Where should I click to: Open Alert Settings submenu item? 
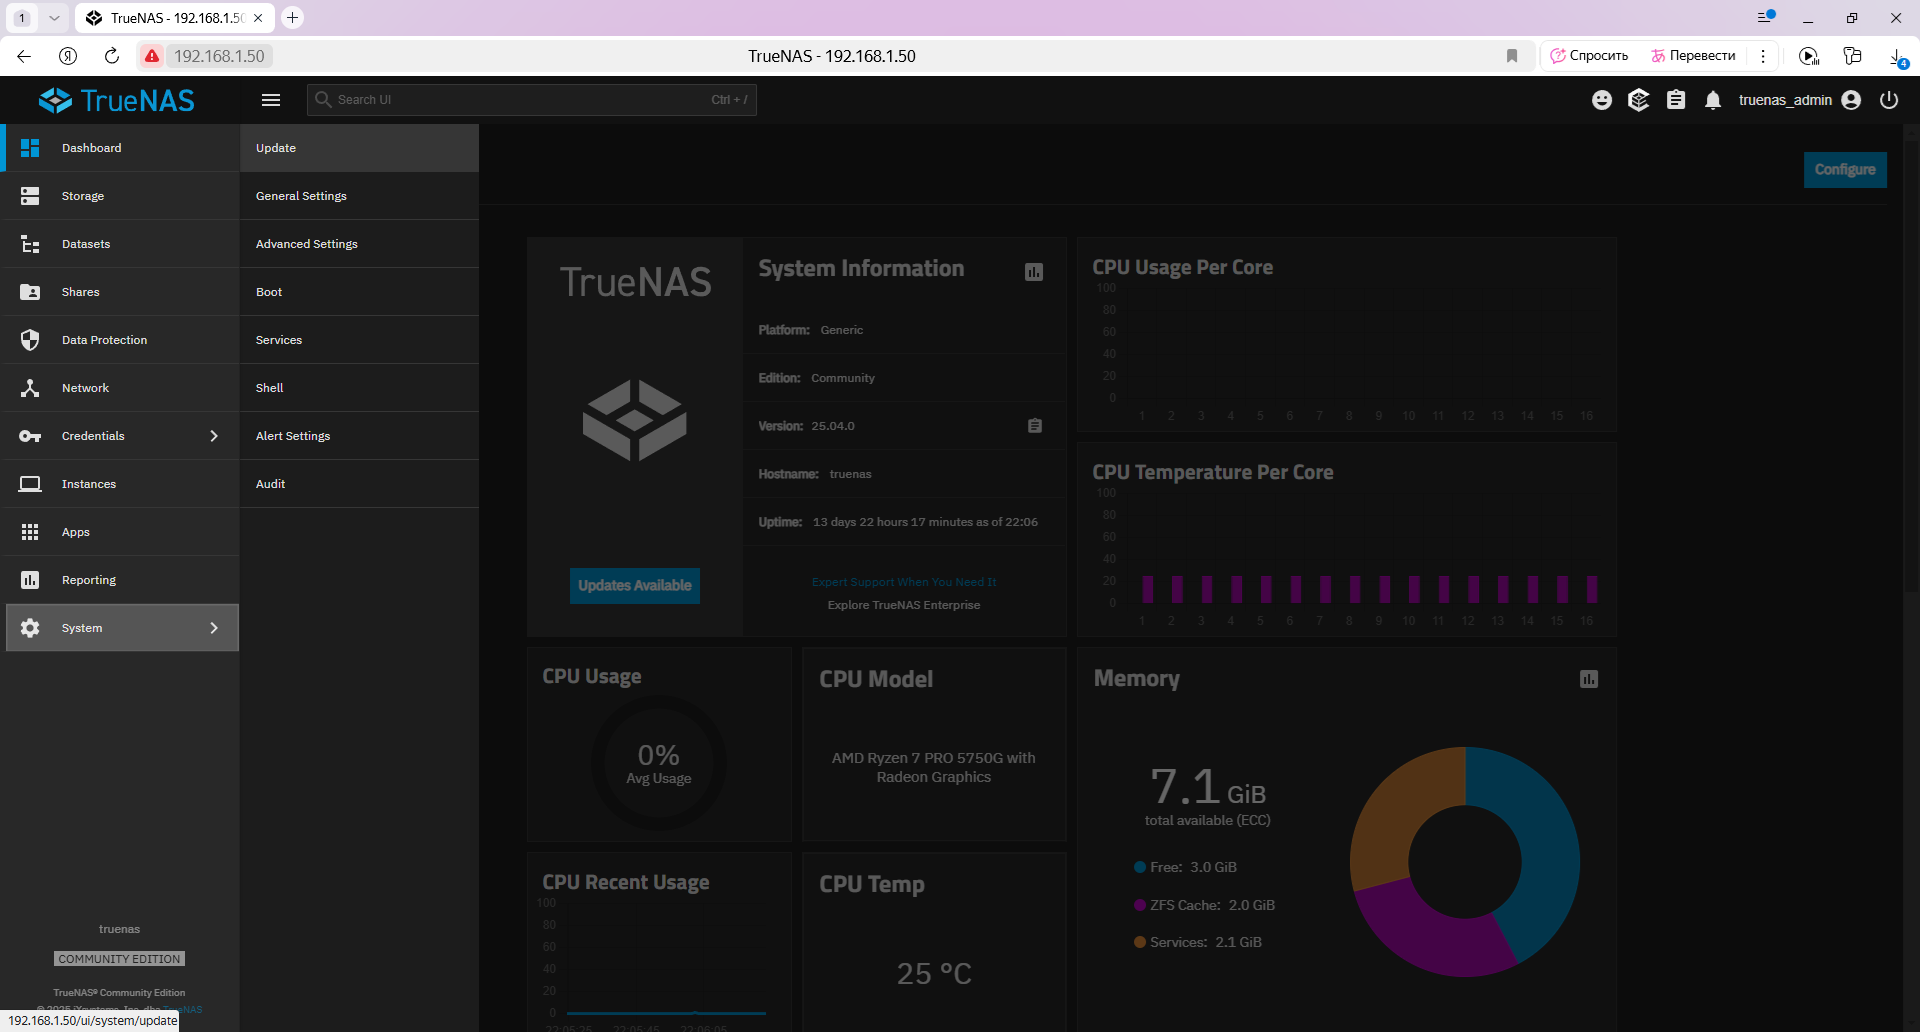(x=359, y=436)
